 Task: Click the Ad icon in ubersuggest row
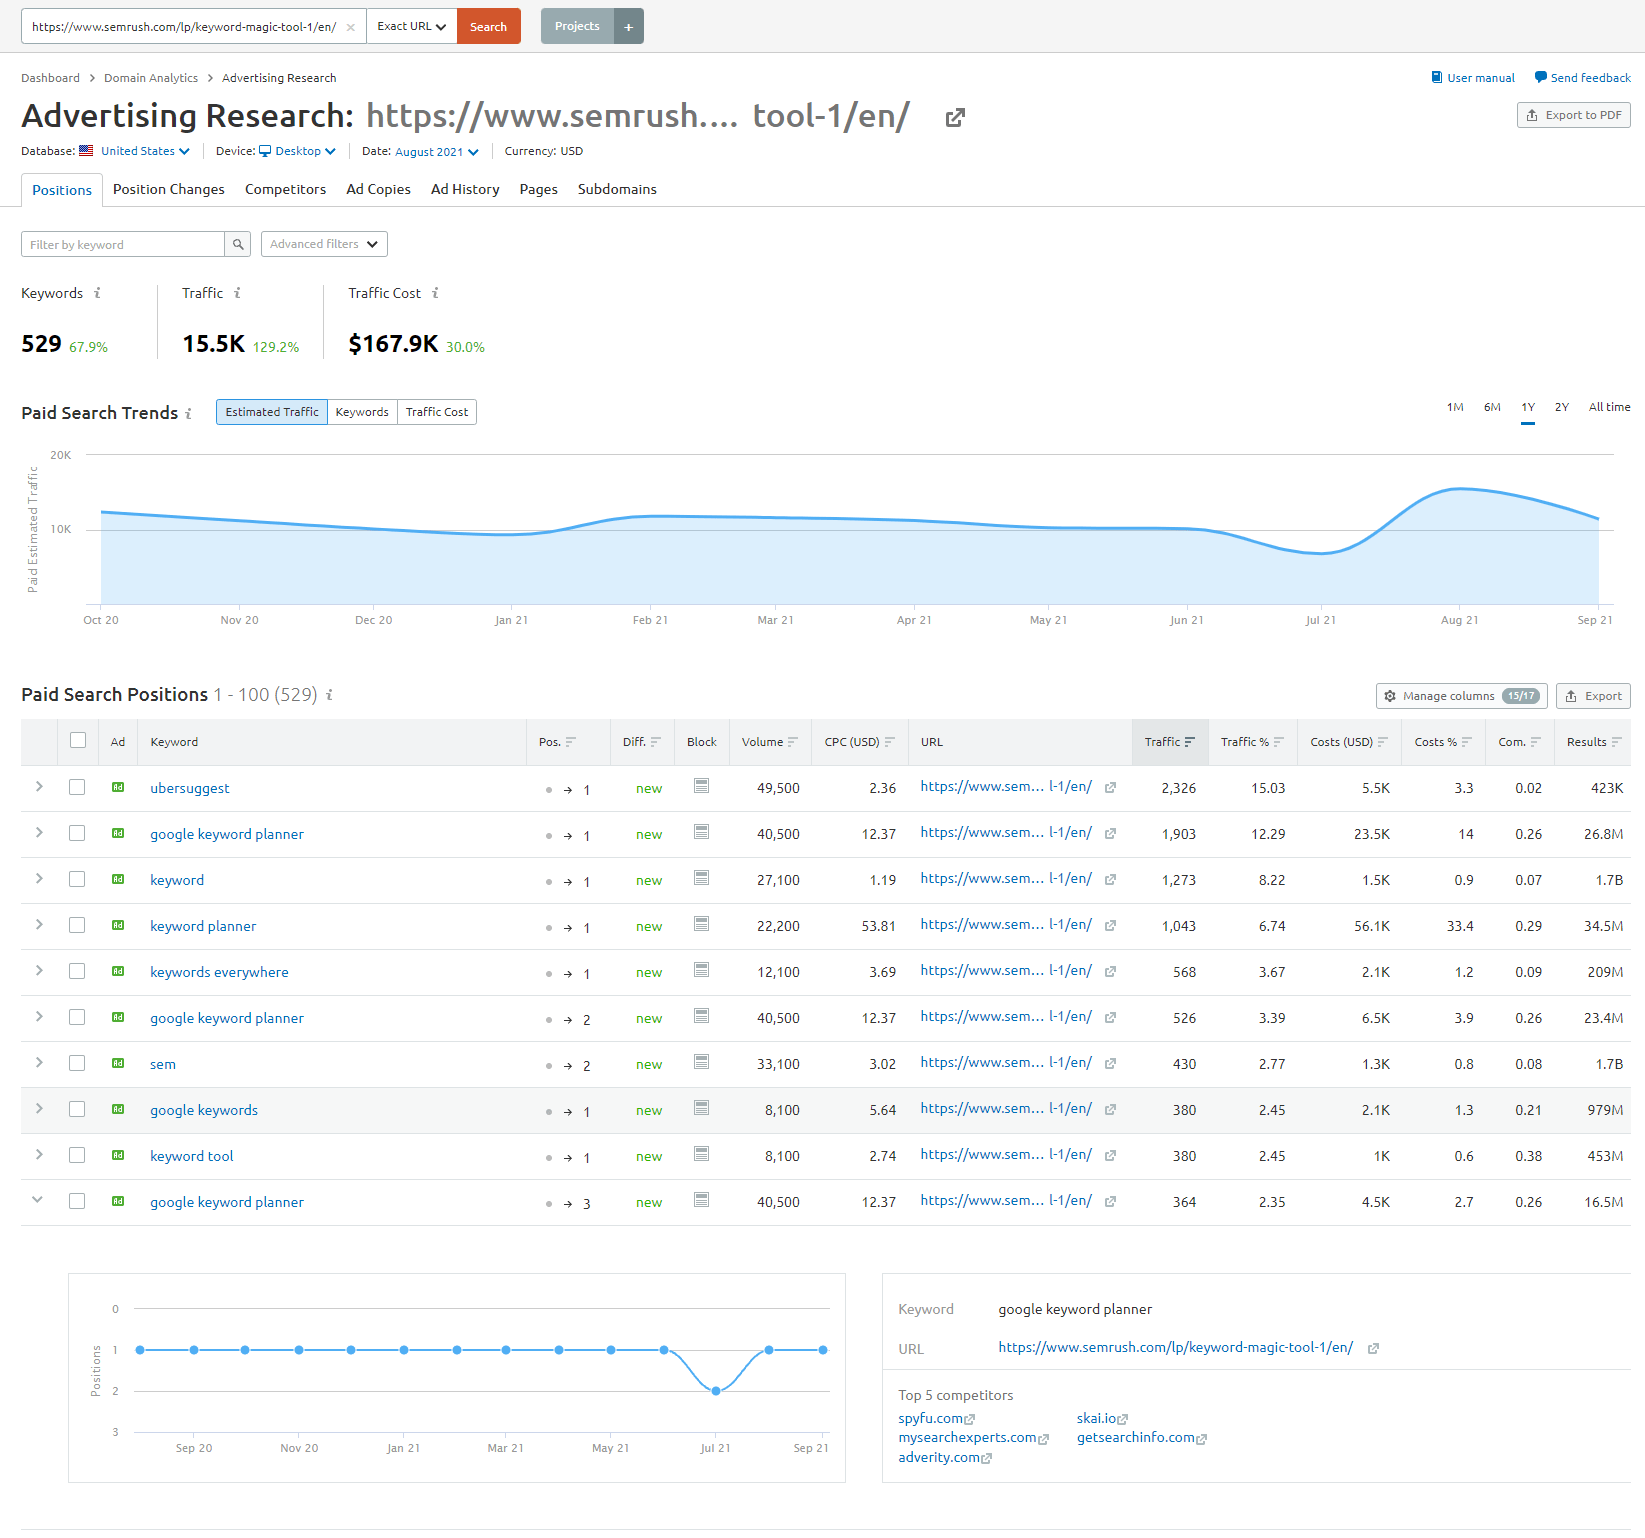[x=118, y=788]
